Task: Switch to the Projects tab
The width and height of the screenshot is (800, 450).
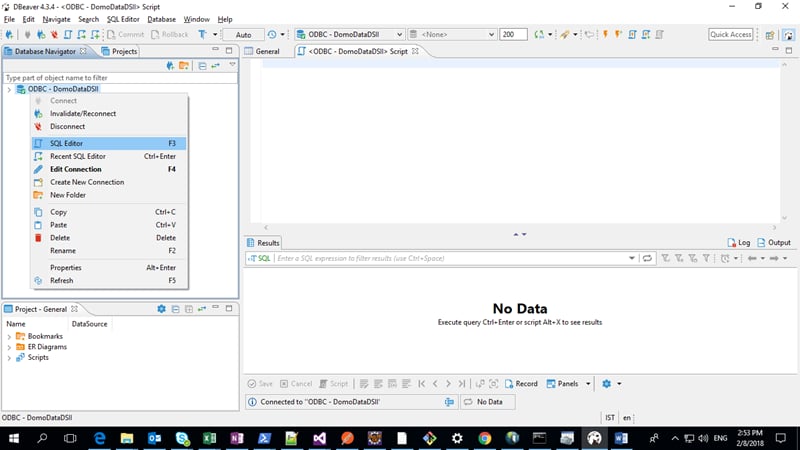Action: pos(119,51)
